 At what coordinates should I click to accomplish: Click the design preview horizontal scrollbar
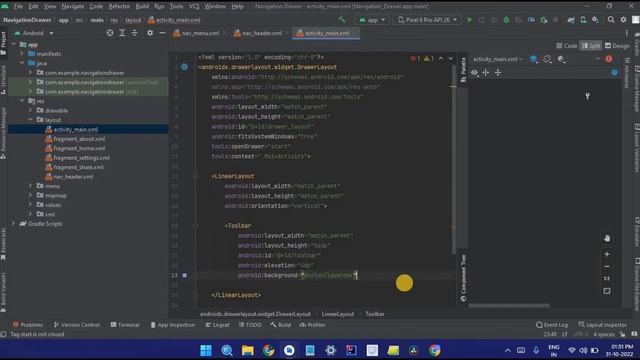(509, 305)
